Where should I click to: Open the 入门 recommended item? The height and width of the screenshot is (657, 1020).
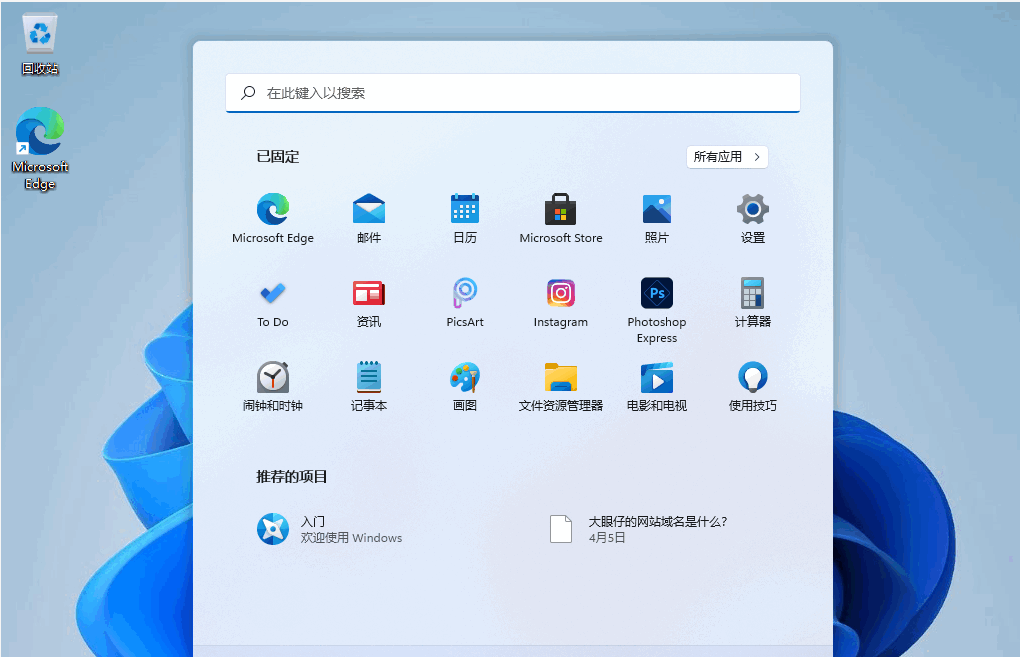330,530
